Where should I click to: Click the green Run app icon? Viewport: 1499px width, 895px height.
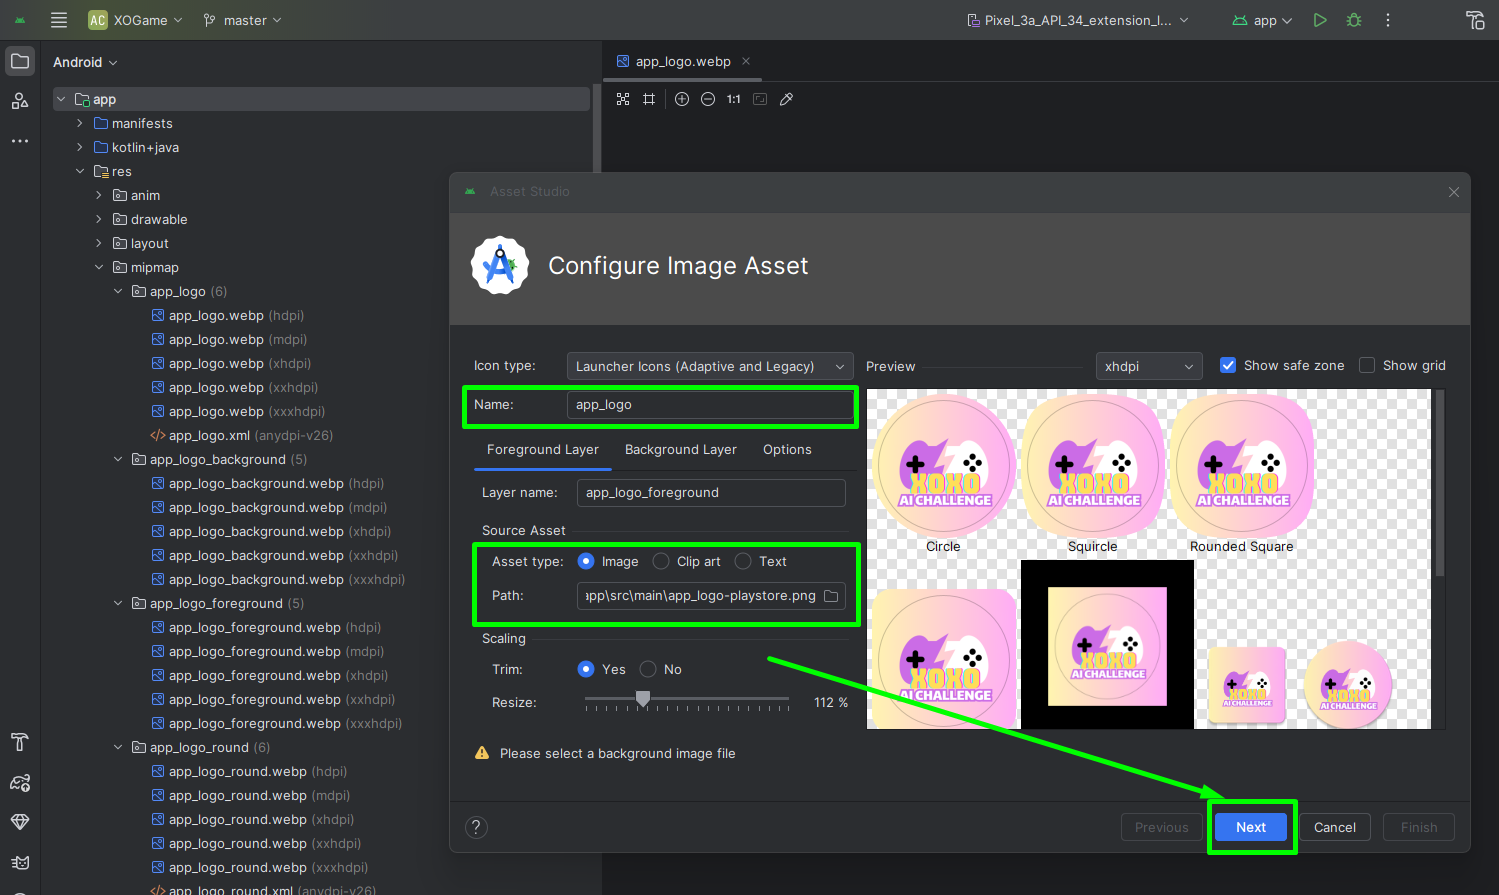(1320, 20)
